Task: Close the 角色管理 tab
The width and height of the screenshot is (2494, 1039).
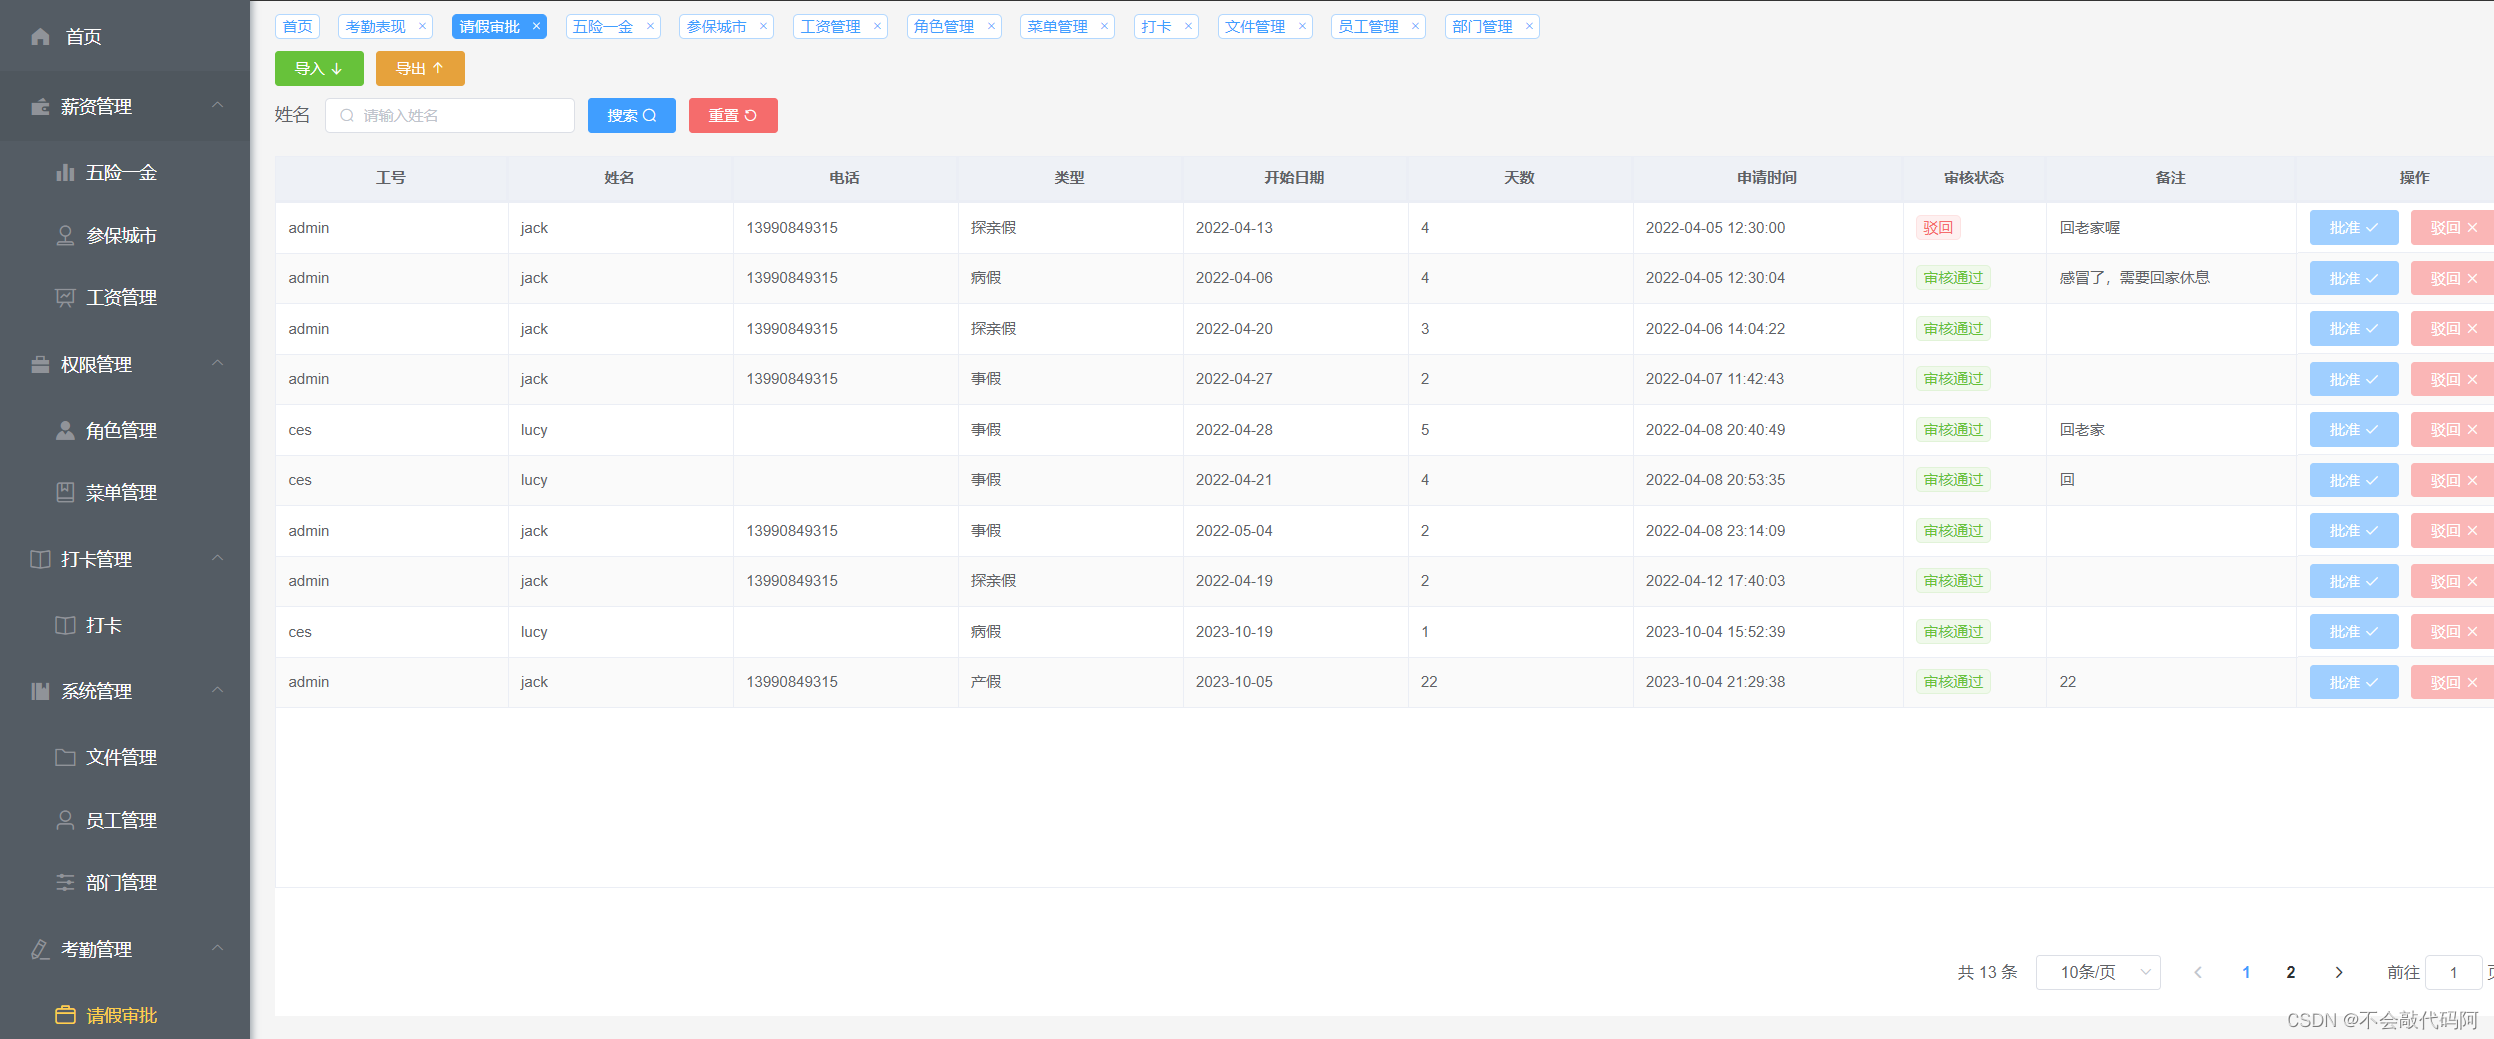Action: 991,27
